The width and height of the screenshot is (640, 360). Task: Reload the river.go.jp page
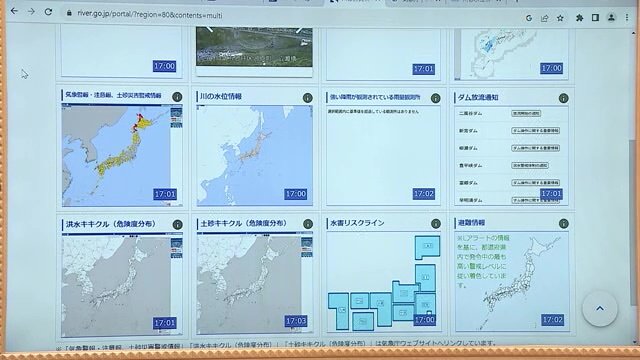[x=48, y=12]
